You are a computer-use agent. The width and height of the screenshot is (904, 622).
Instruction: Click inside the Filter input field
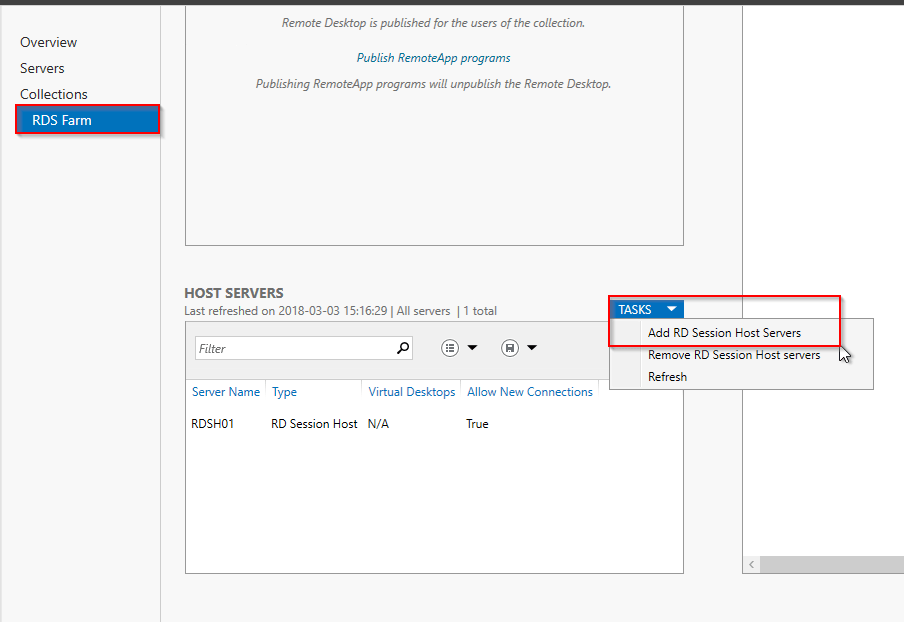[x=290, y=347]
